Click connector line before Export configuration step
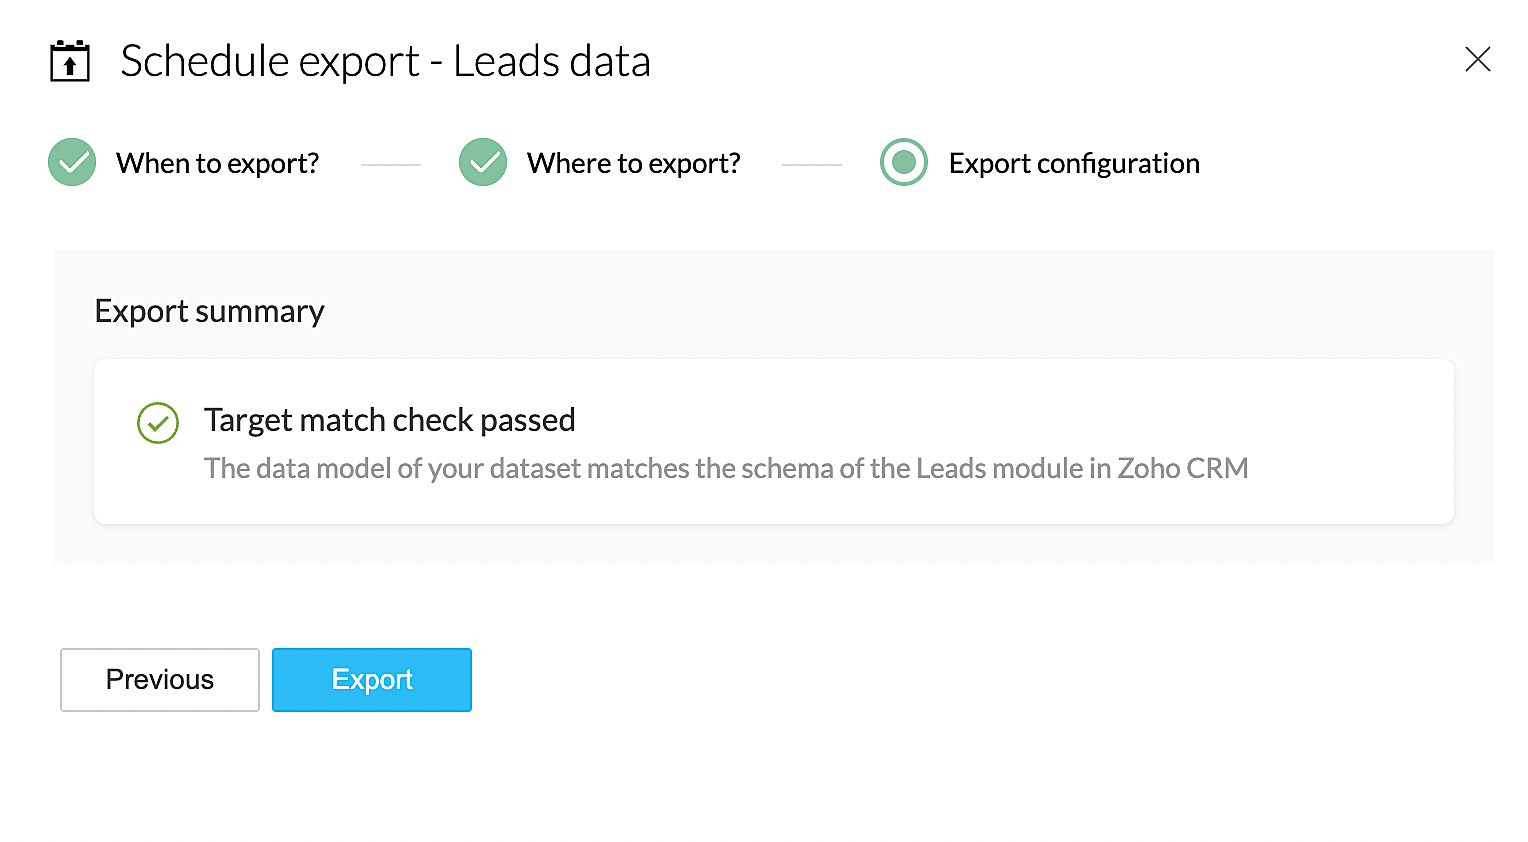 (811, 164)
